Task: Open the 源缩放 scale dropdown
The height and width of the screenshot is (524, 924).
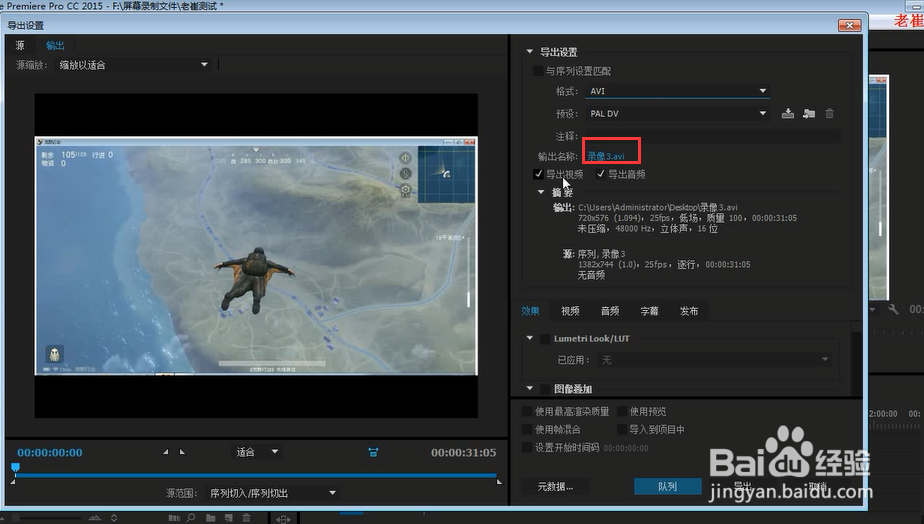Action: click(133, 65)
